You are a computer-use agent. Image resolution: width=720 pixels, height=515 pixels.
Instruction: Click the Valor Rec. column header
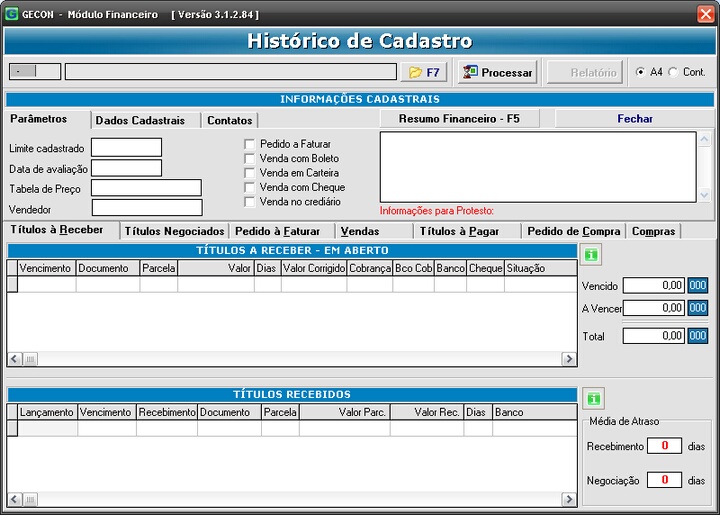point(427,412)
